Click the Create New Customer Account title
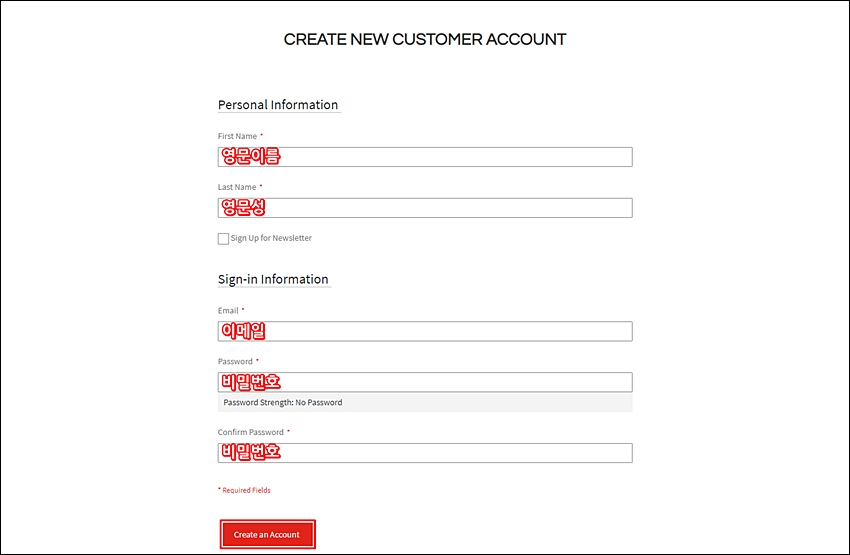850x555 pixels. click(x=425, y=40)
